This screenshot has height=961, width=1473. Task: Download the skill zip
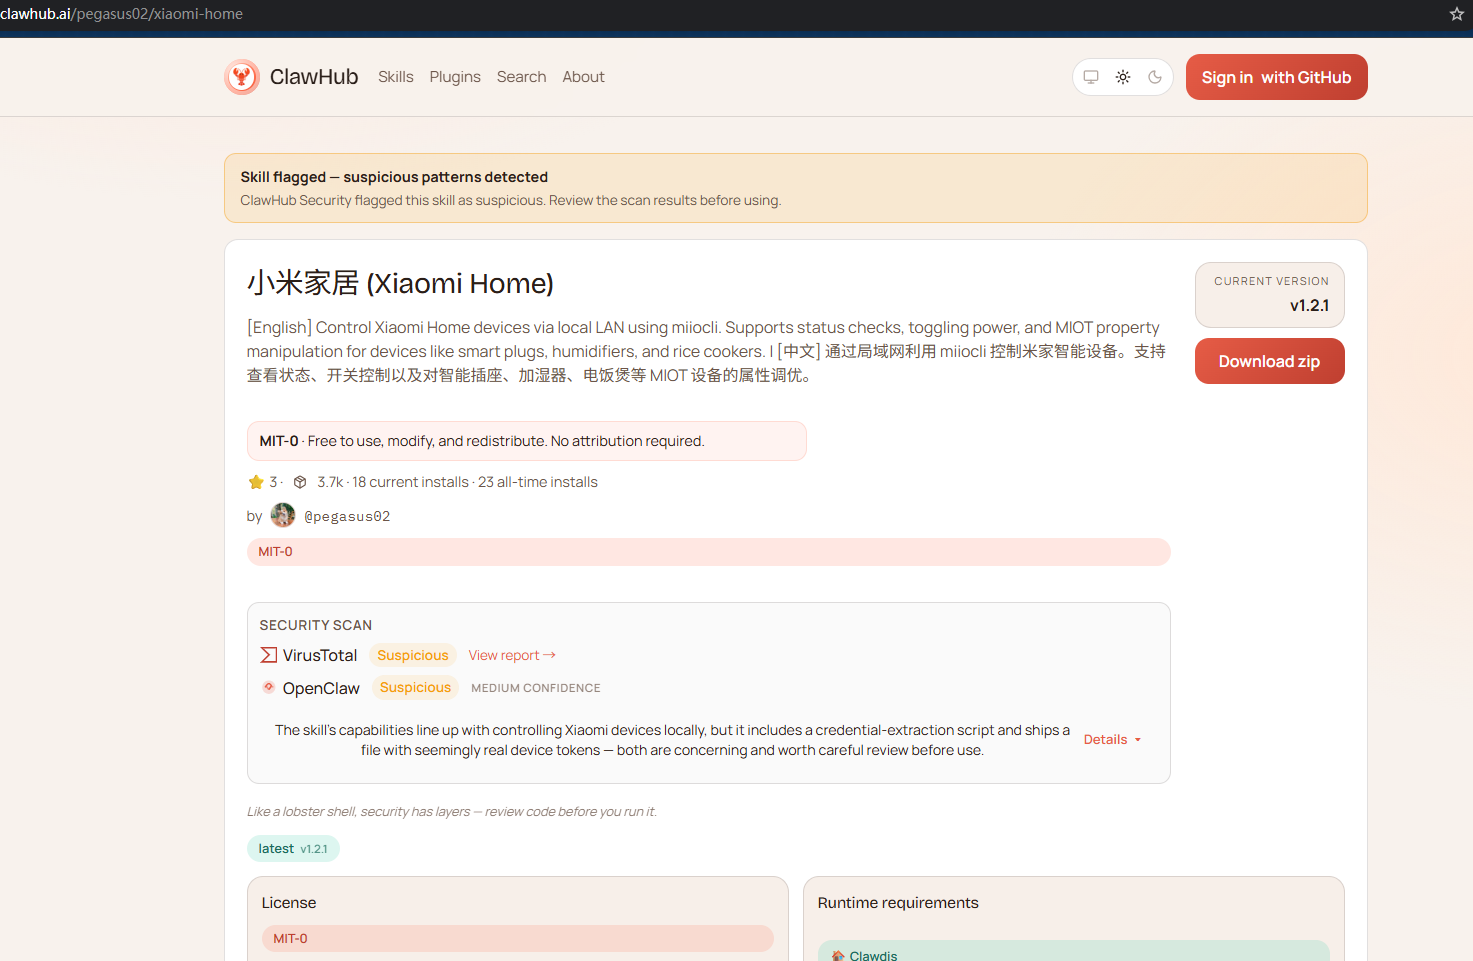point(1269,361)
